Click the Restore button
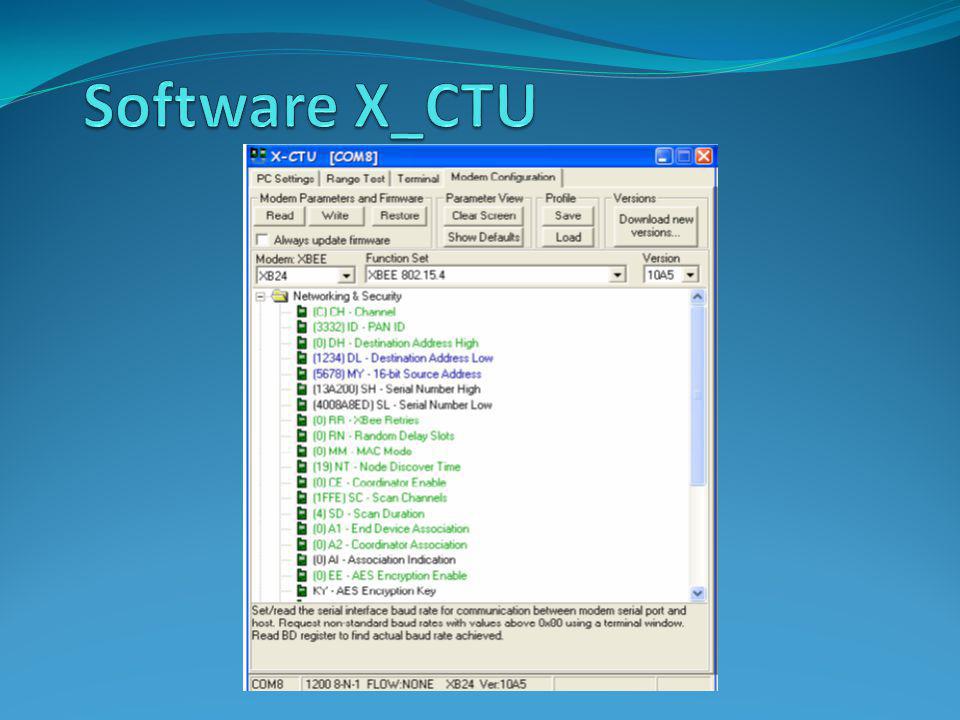This screenshot has width=960, height=720. (399, 216)
